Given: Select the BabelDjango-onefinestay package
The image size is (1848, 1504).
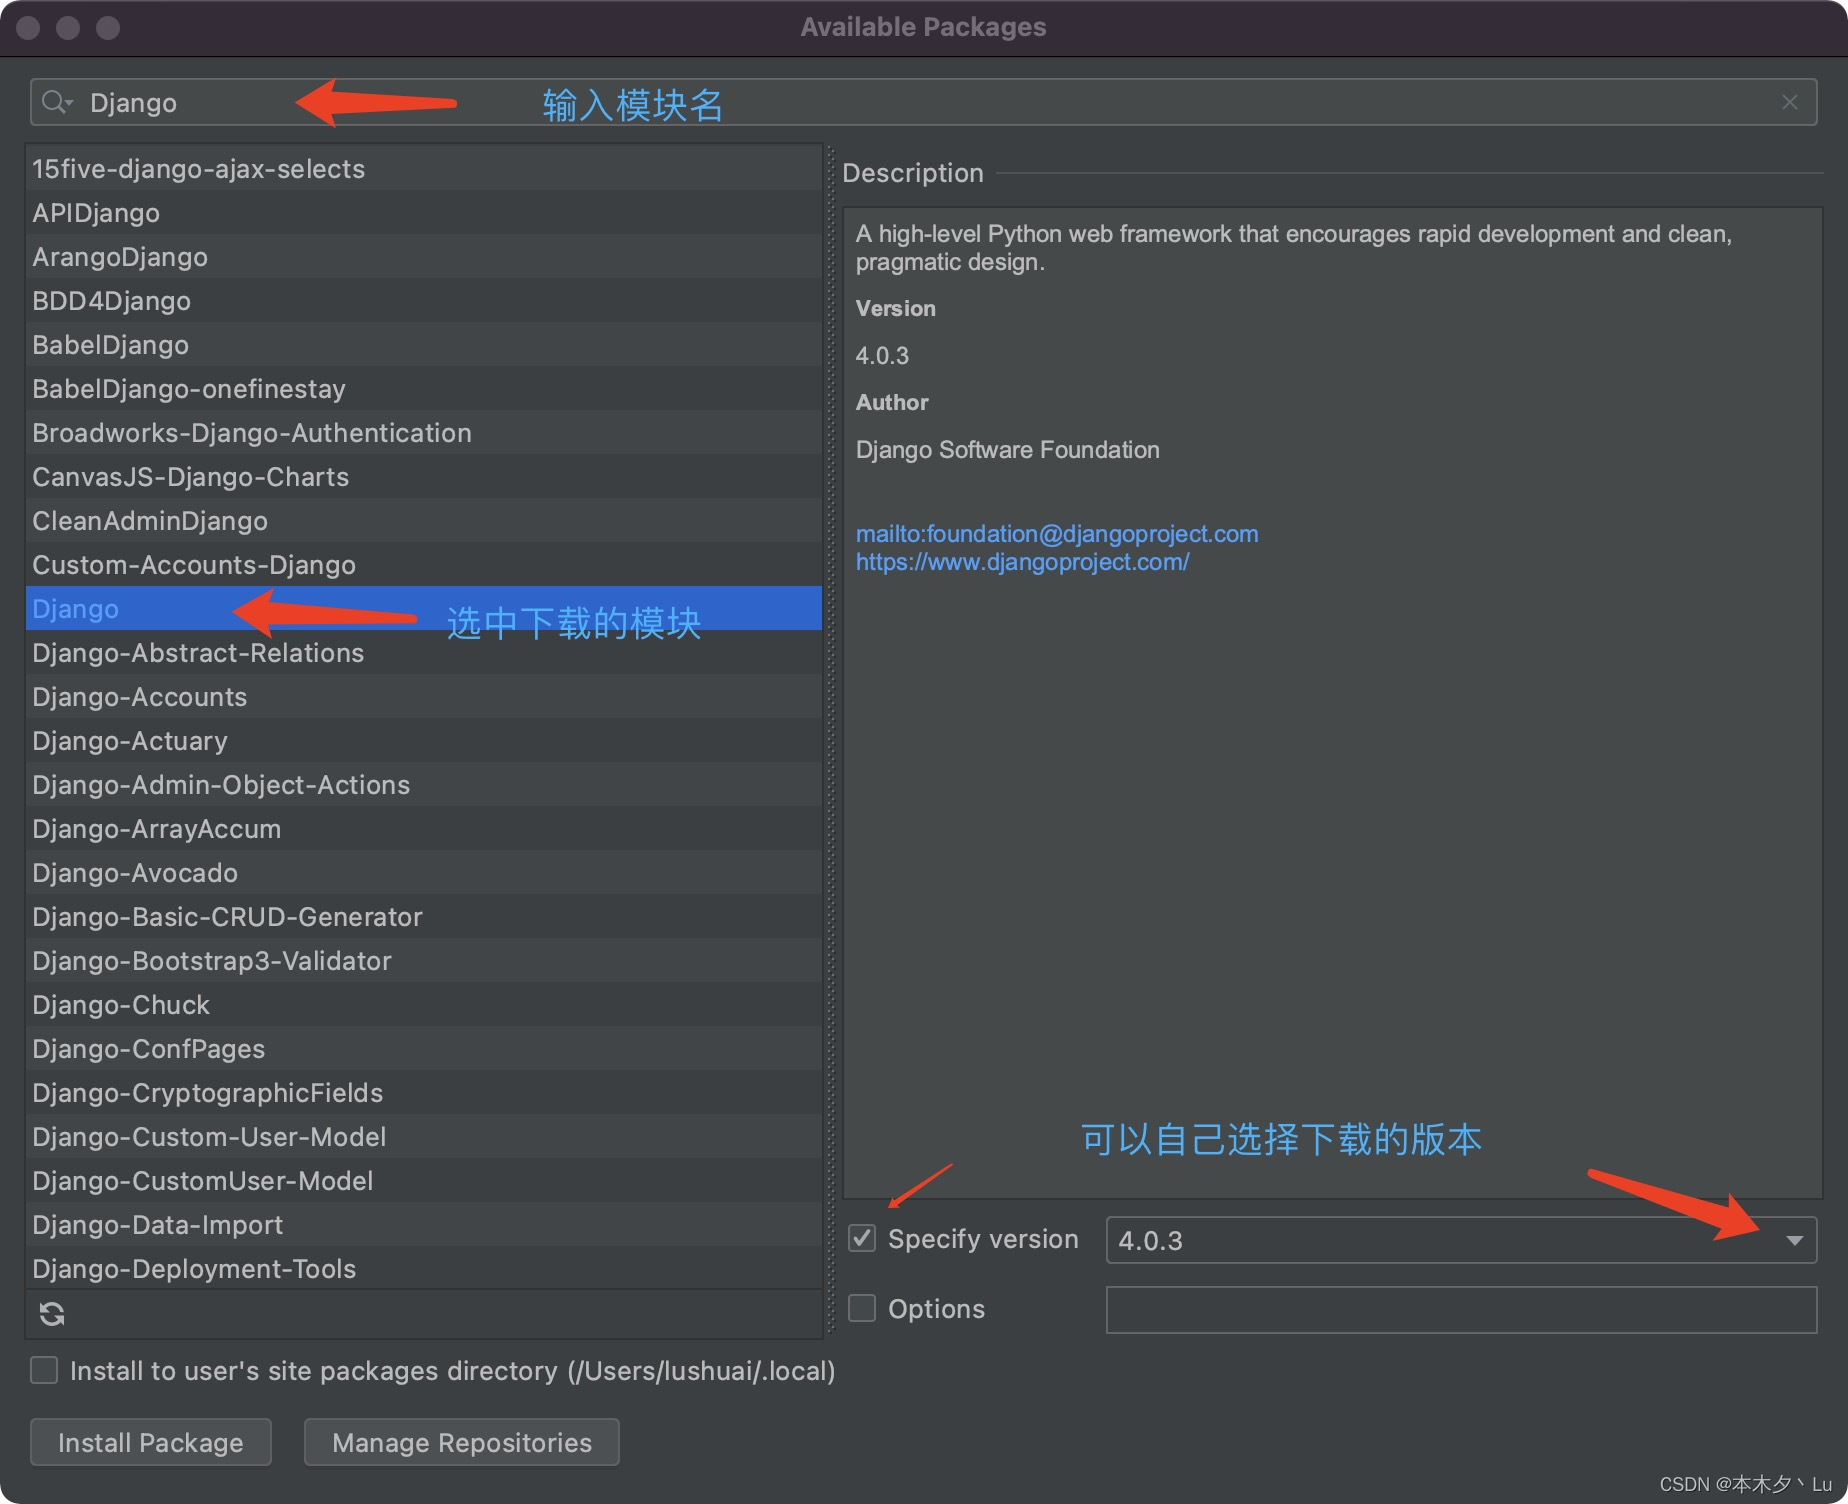Looking at the screenshot, I should [x=424, y=389].
